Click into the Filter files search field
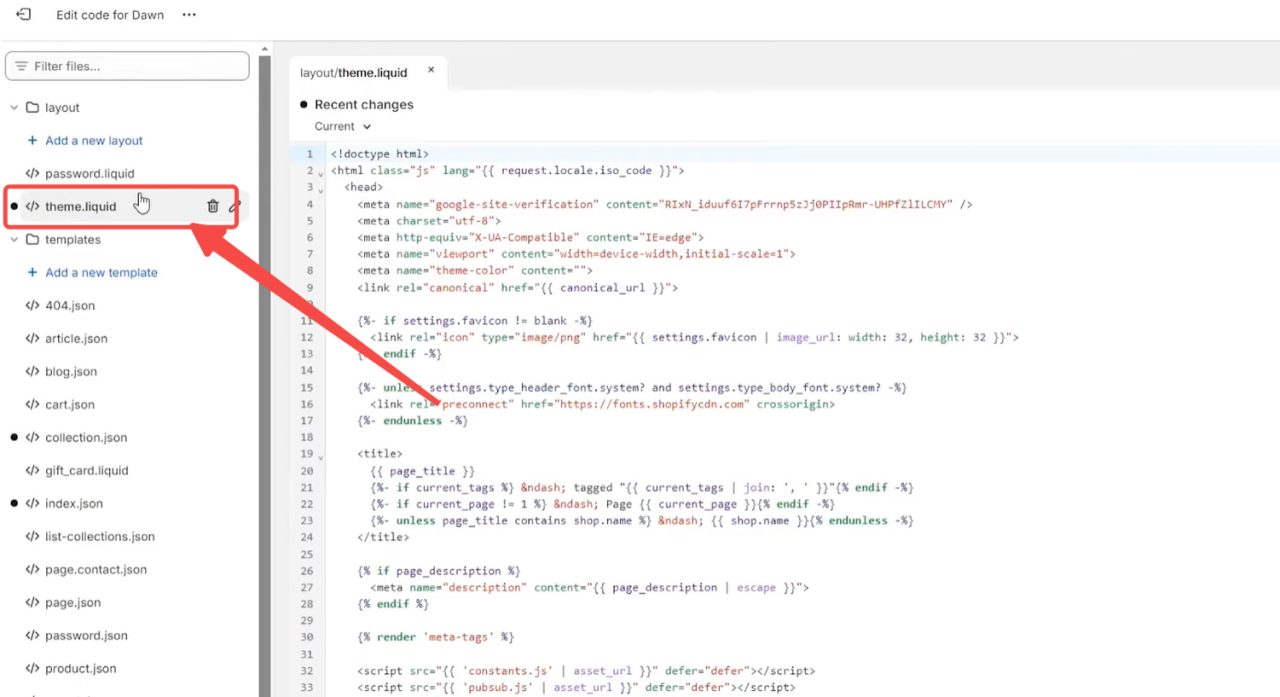 pyautogui.click(x=127, y=66)
